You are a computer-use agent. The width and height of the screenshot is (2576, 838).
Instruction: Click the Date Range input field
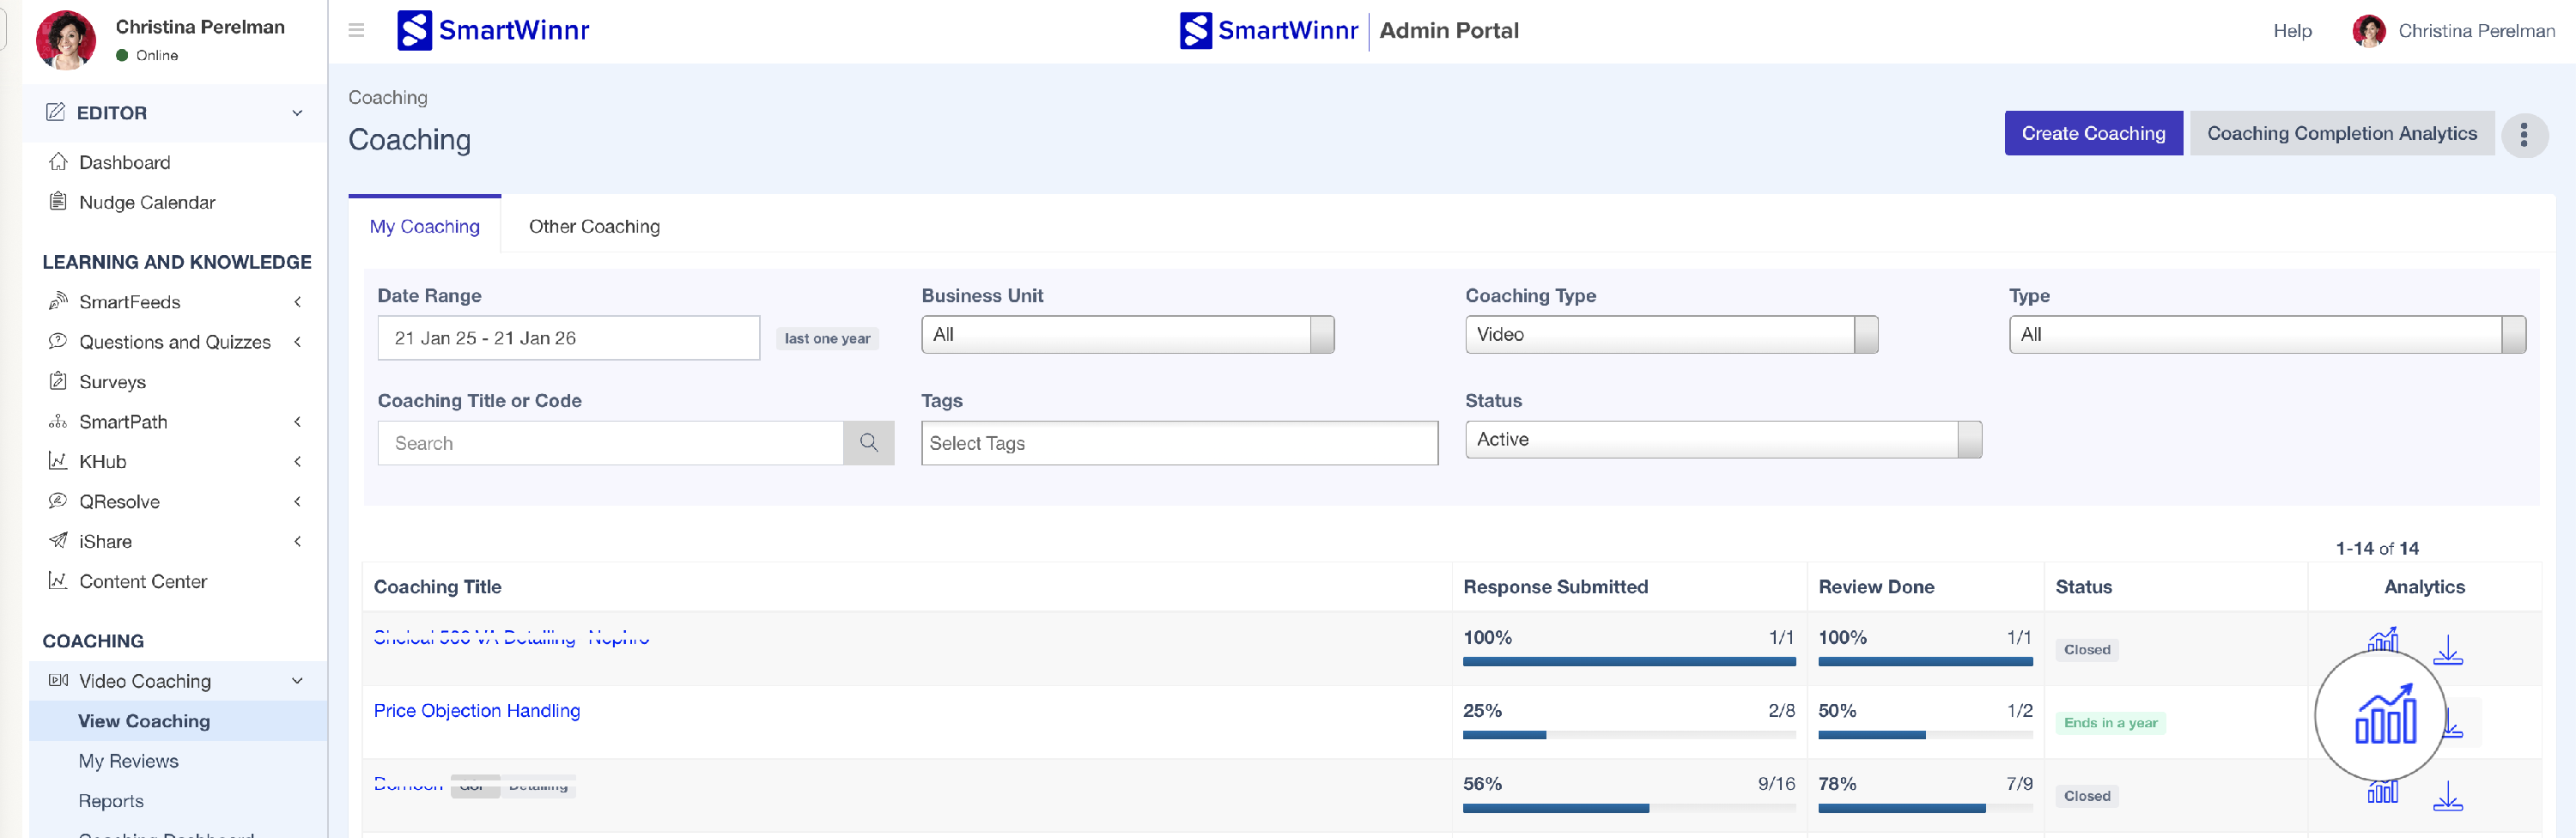[568, 338]
